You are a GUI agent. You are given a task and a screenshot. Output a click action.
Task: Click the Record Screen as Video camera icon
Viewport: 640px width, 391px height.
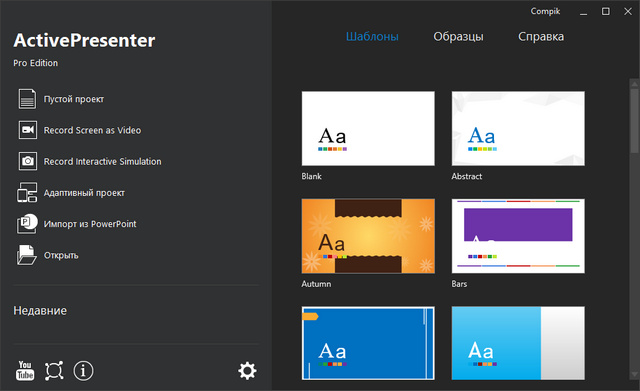27,130
